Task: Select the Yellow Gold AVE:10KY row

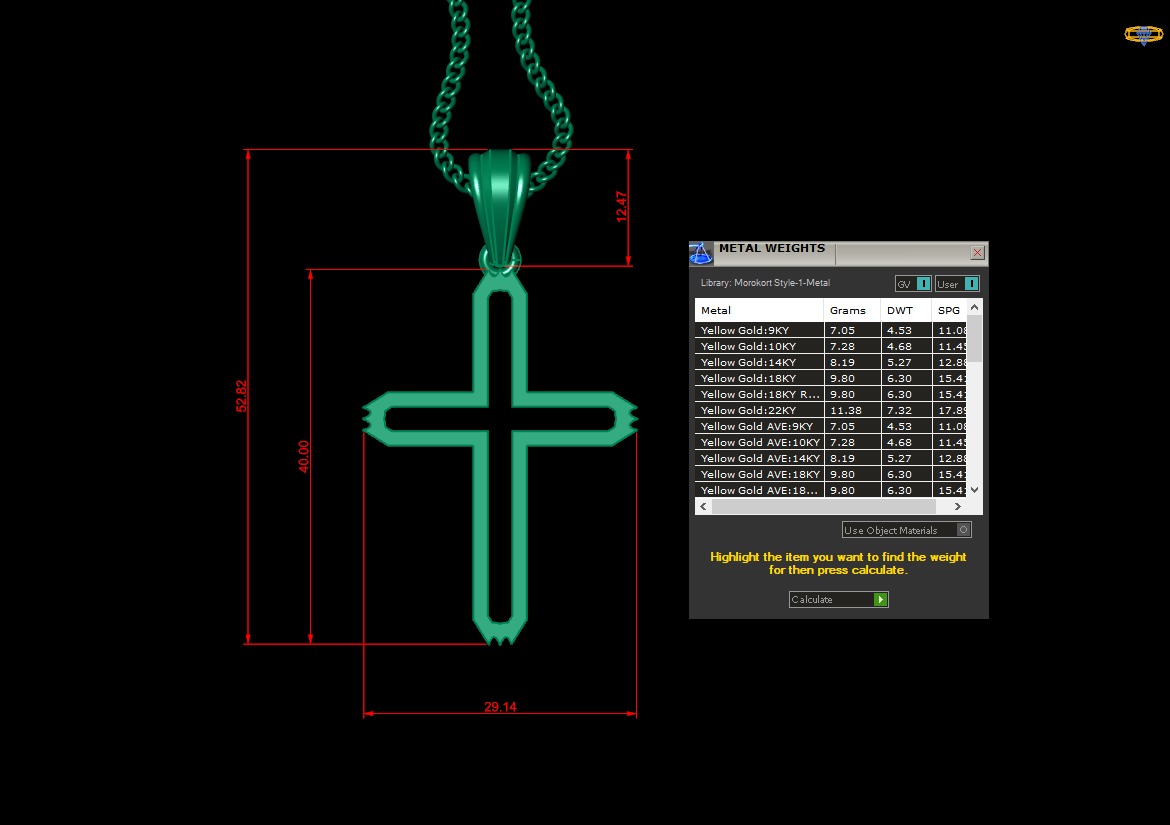Action: (x=830, y=442)
